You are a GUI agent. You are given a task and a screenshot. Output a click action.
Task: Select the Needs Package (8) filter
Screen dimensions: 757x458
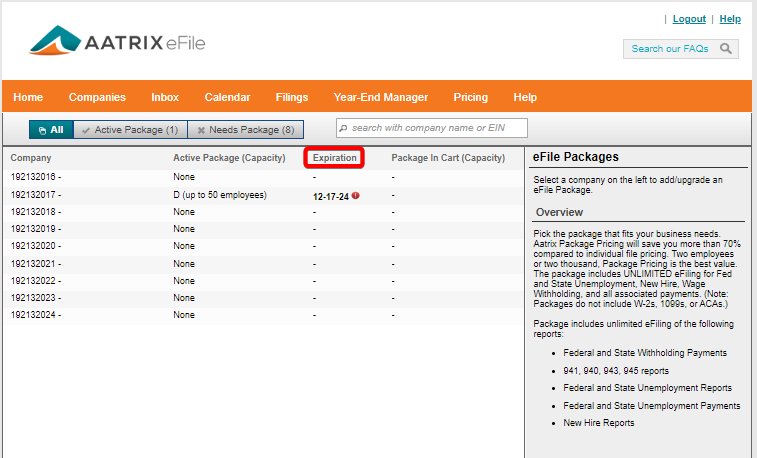pyautogui.click(x=246, y=129)
